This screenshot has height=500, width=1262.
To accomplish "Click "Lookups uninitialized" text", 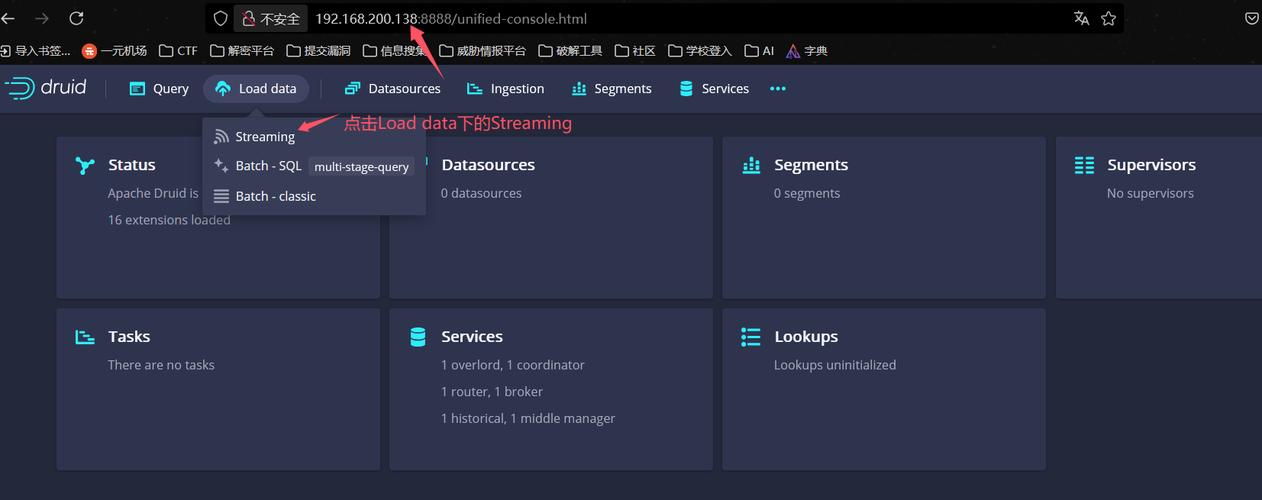I will (x=835, y=365).
